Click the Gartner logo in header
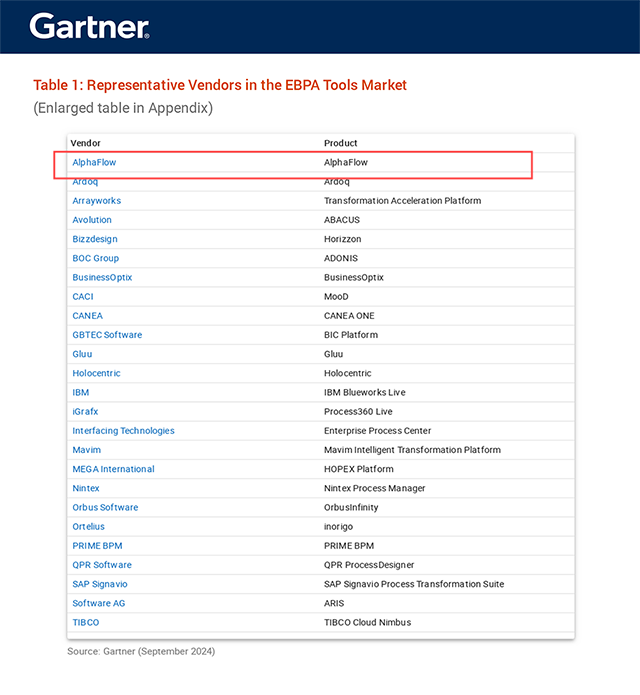640x695 pixels. (x=90, y=26)
